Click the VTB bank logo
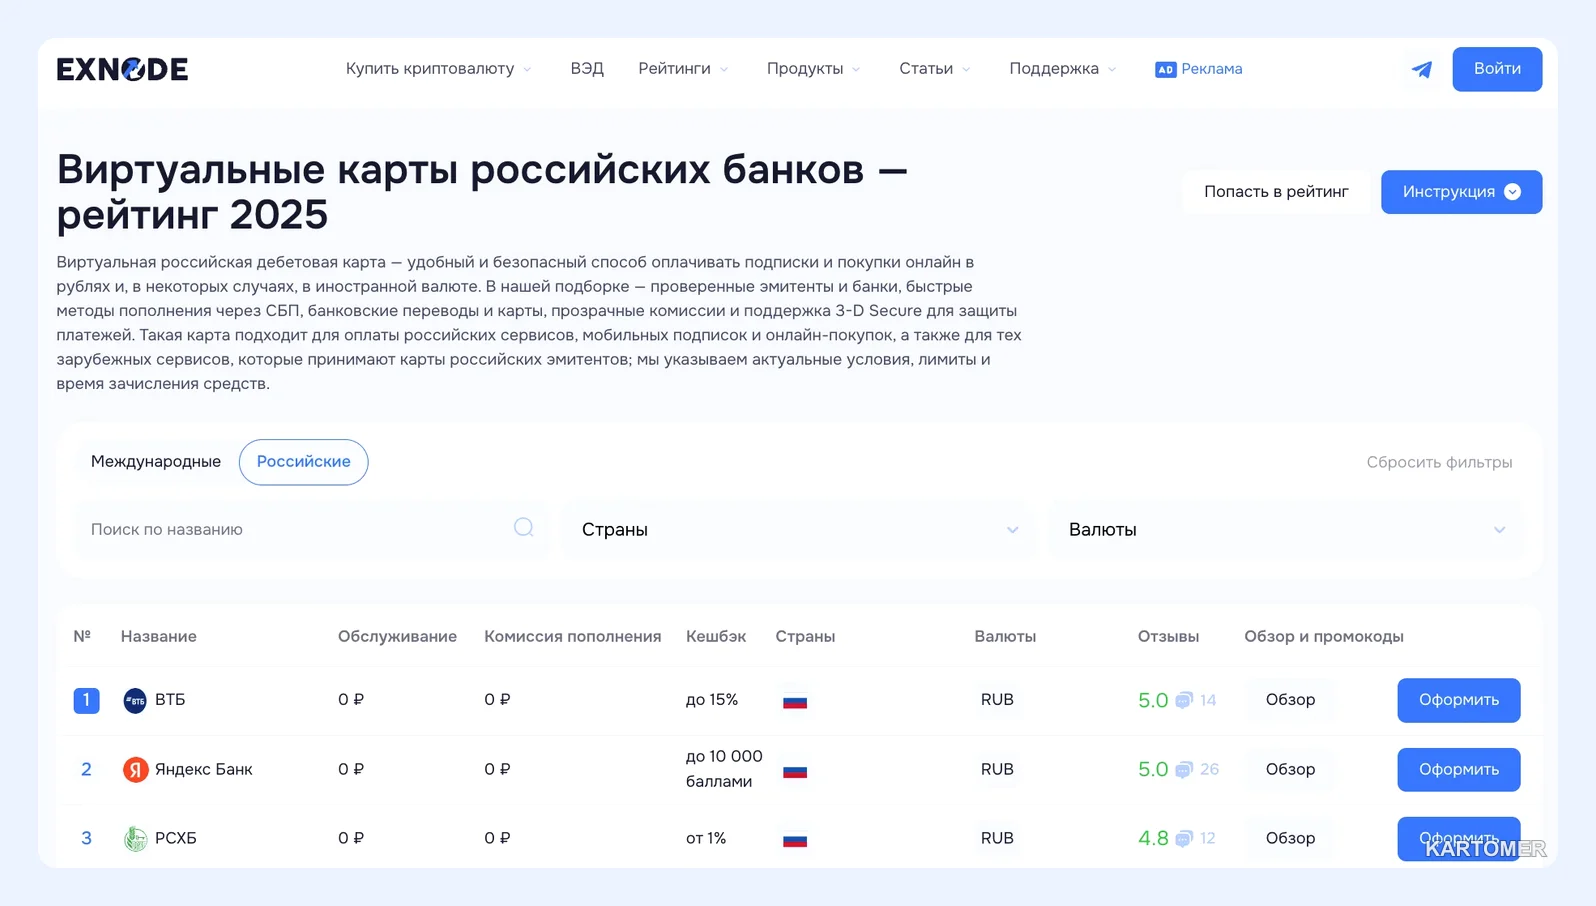The width and height of the screenshot is (1596, 906). tap(135, 700)
